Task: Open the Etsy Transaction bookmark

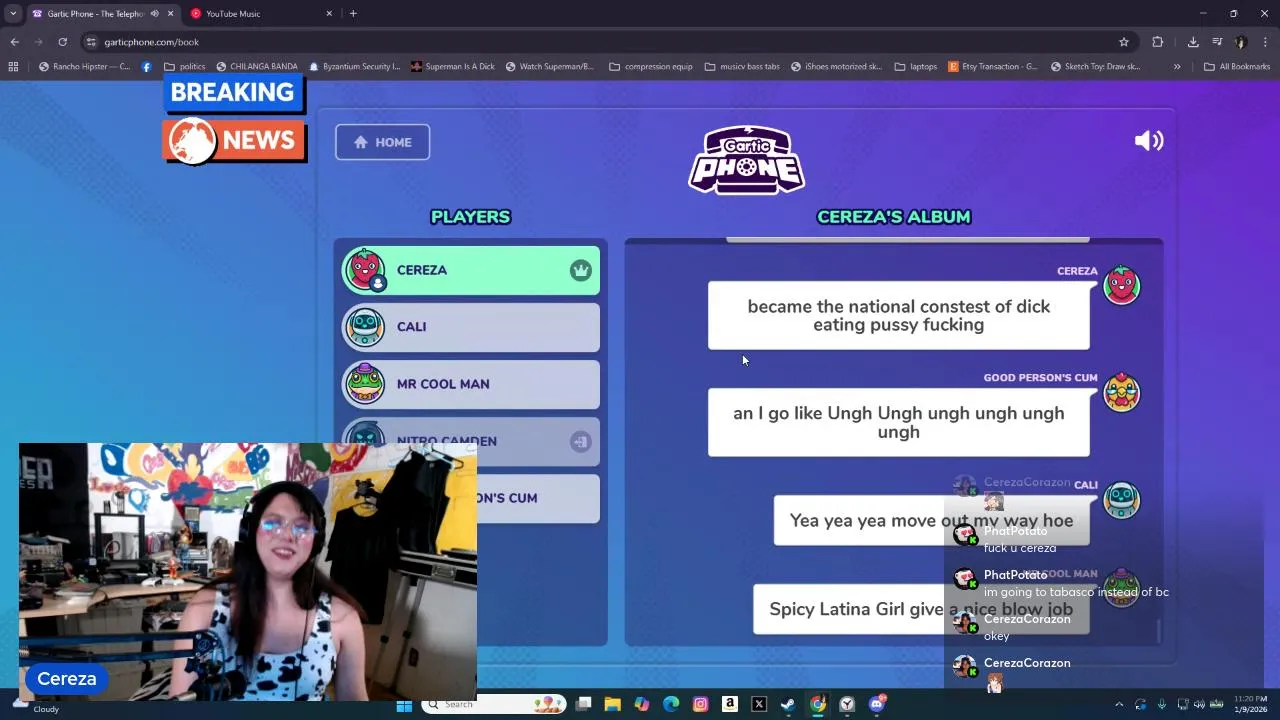Action: (x=993, y=67)
